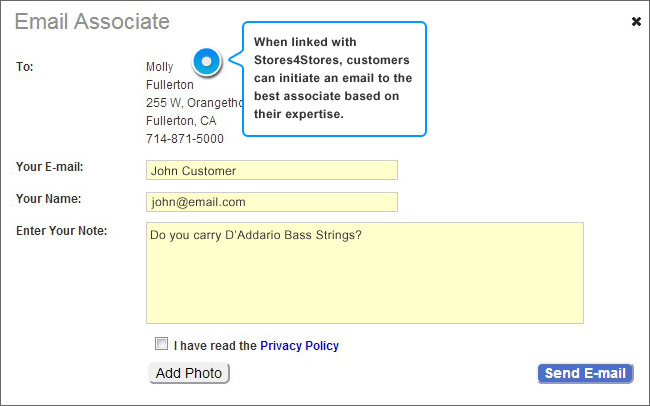650x406 pixels.
Task: Click the associate name Molly
Action: point(160,67)
